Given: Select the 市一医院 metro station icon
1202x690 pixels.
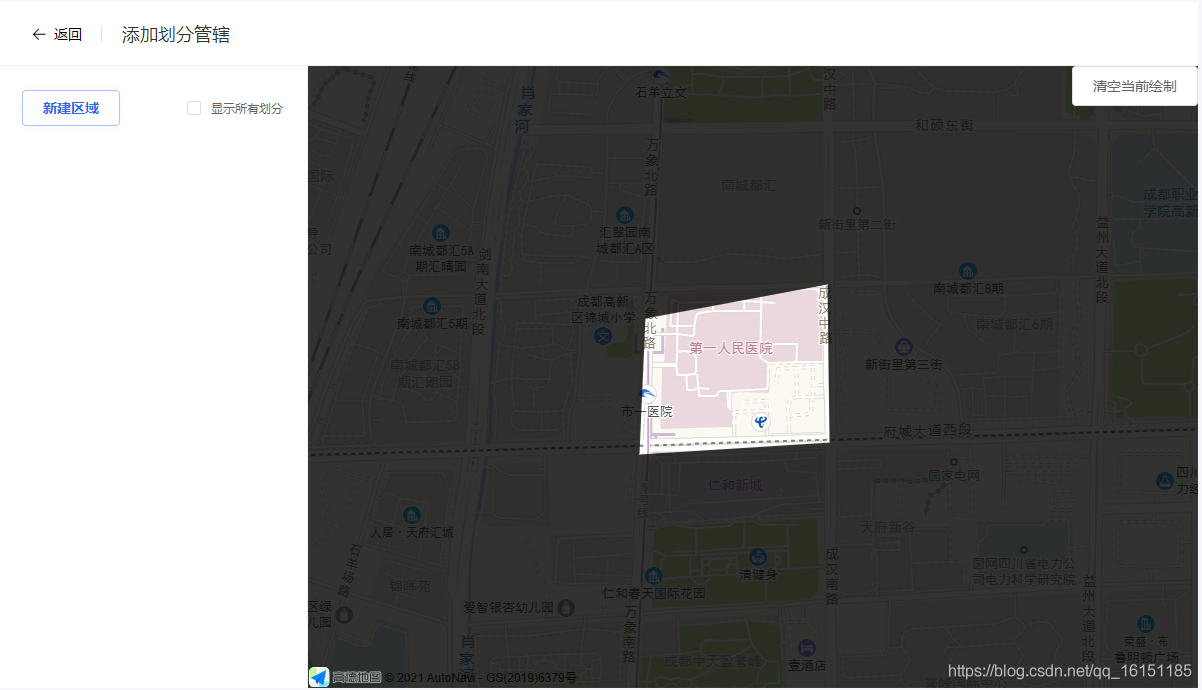Looking at the screenshot, I should [647, 394].
